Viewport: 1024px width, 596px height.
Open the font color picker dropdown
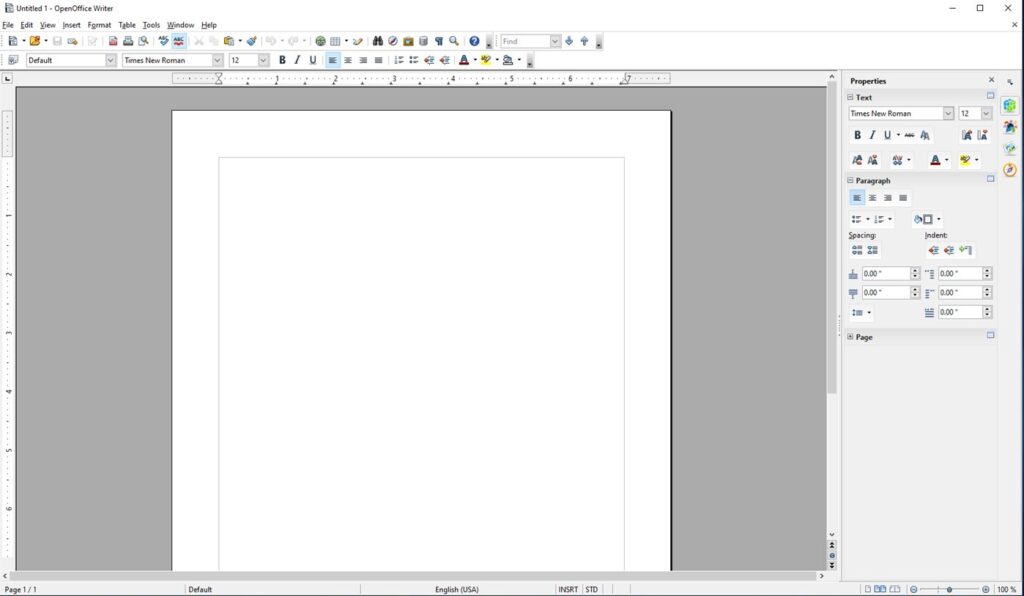[474, 60]
